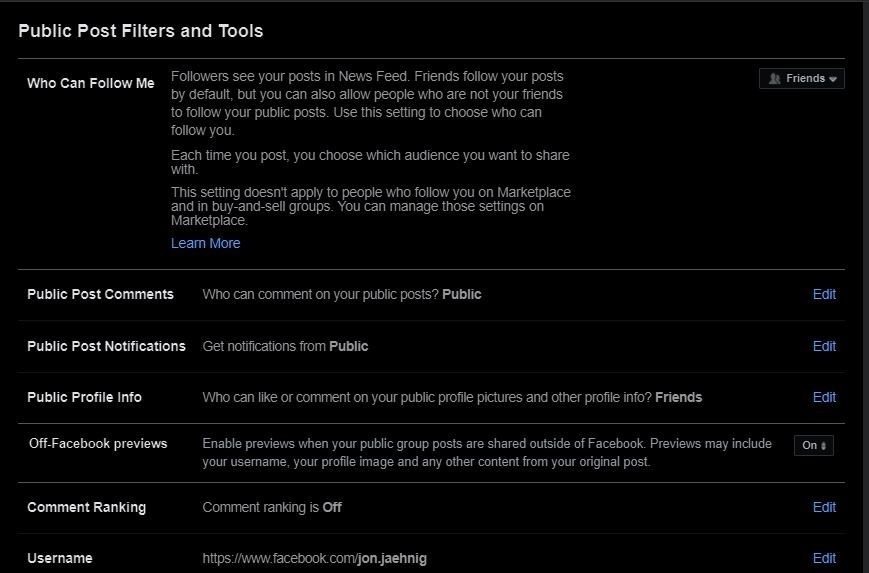Toggle the Off-Facebook previews On selector
869x573 pixels.
click(814, 446)
